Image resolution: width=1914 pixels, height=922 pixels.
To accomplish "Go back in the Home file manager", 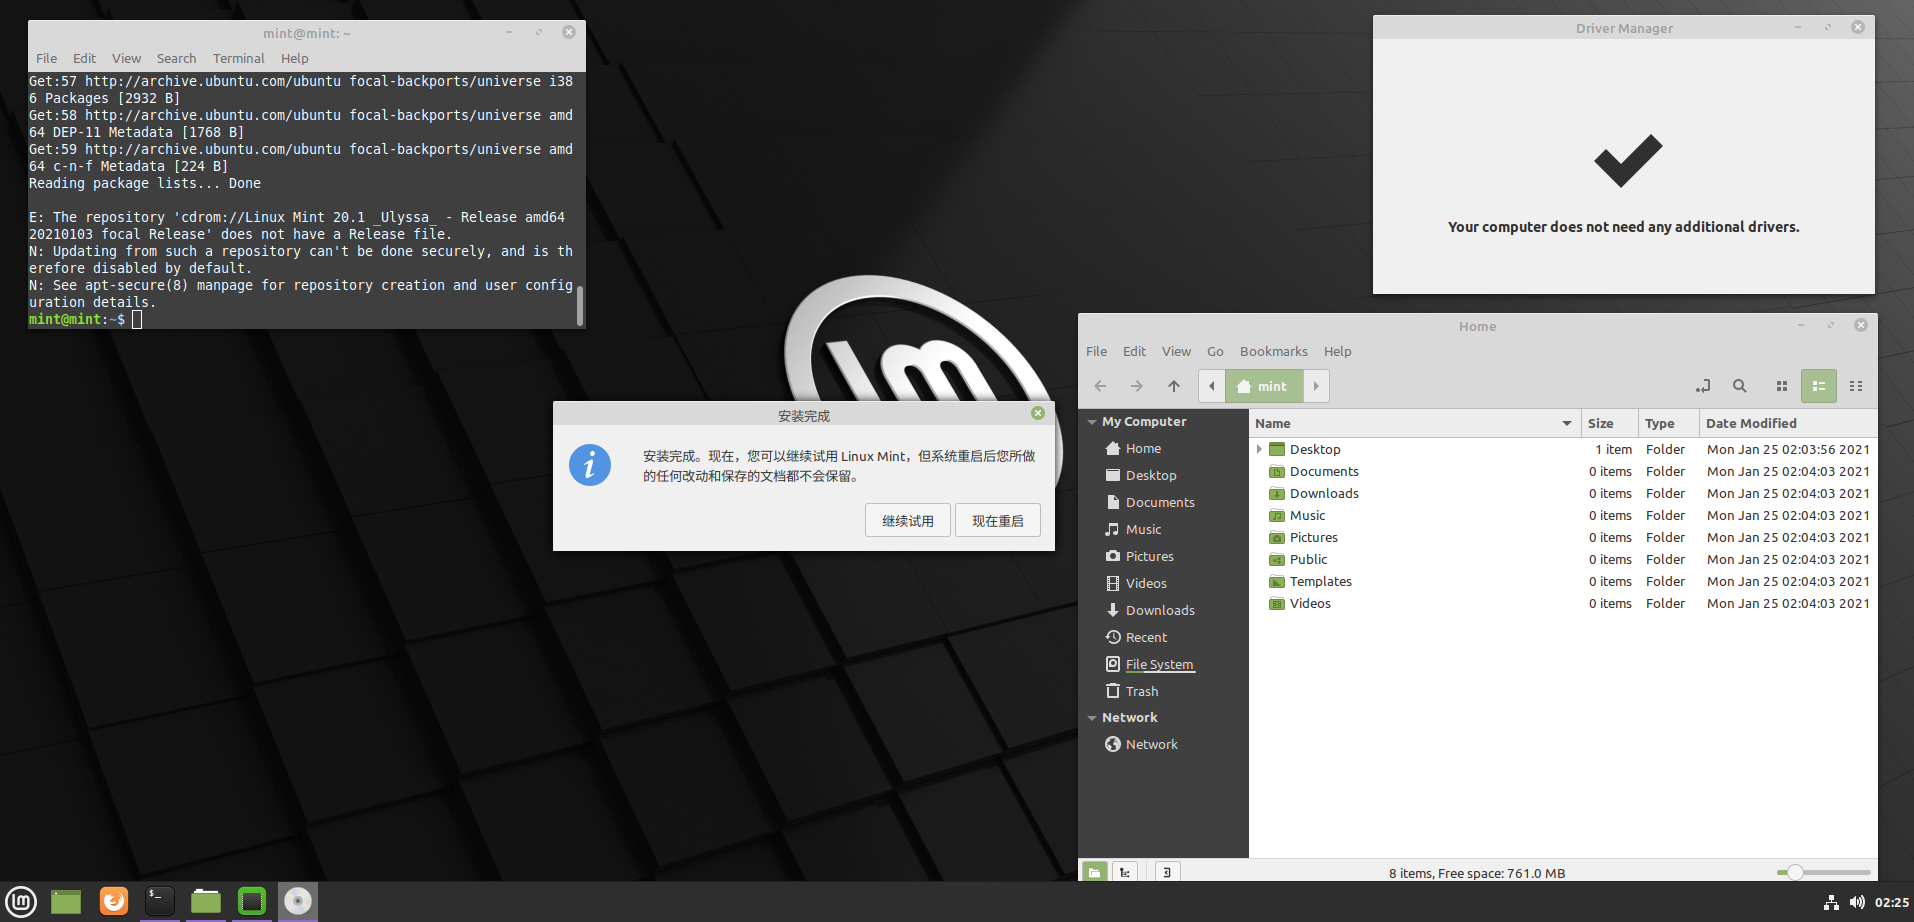I will pyautogui.click(x=1100, y=386).
